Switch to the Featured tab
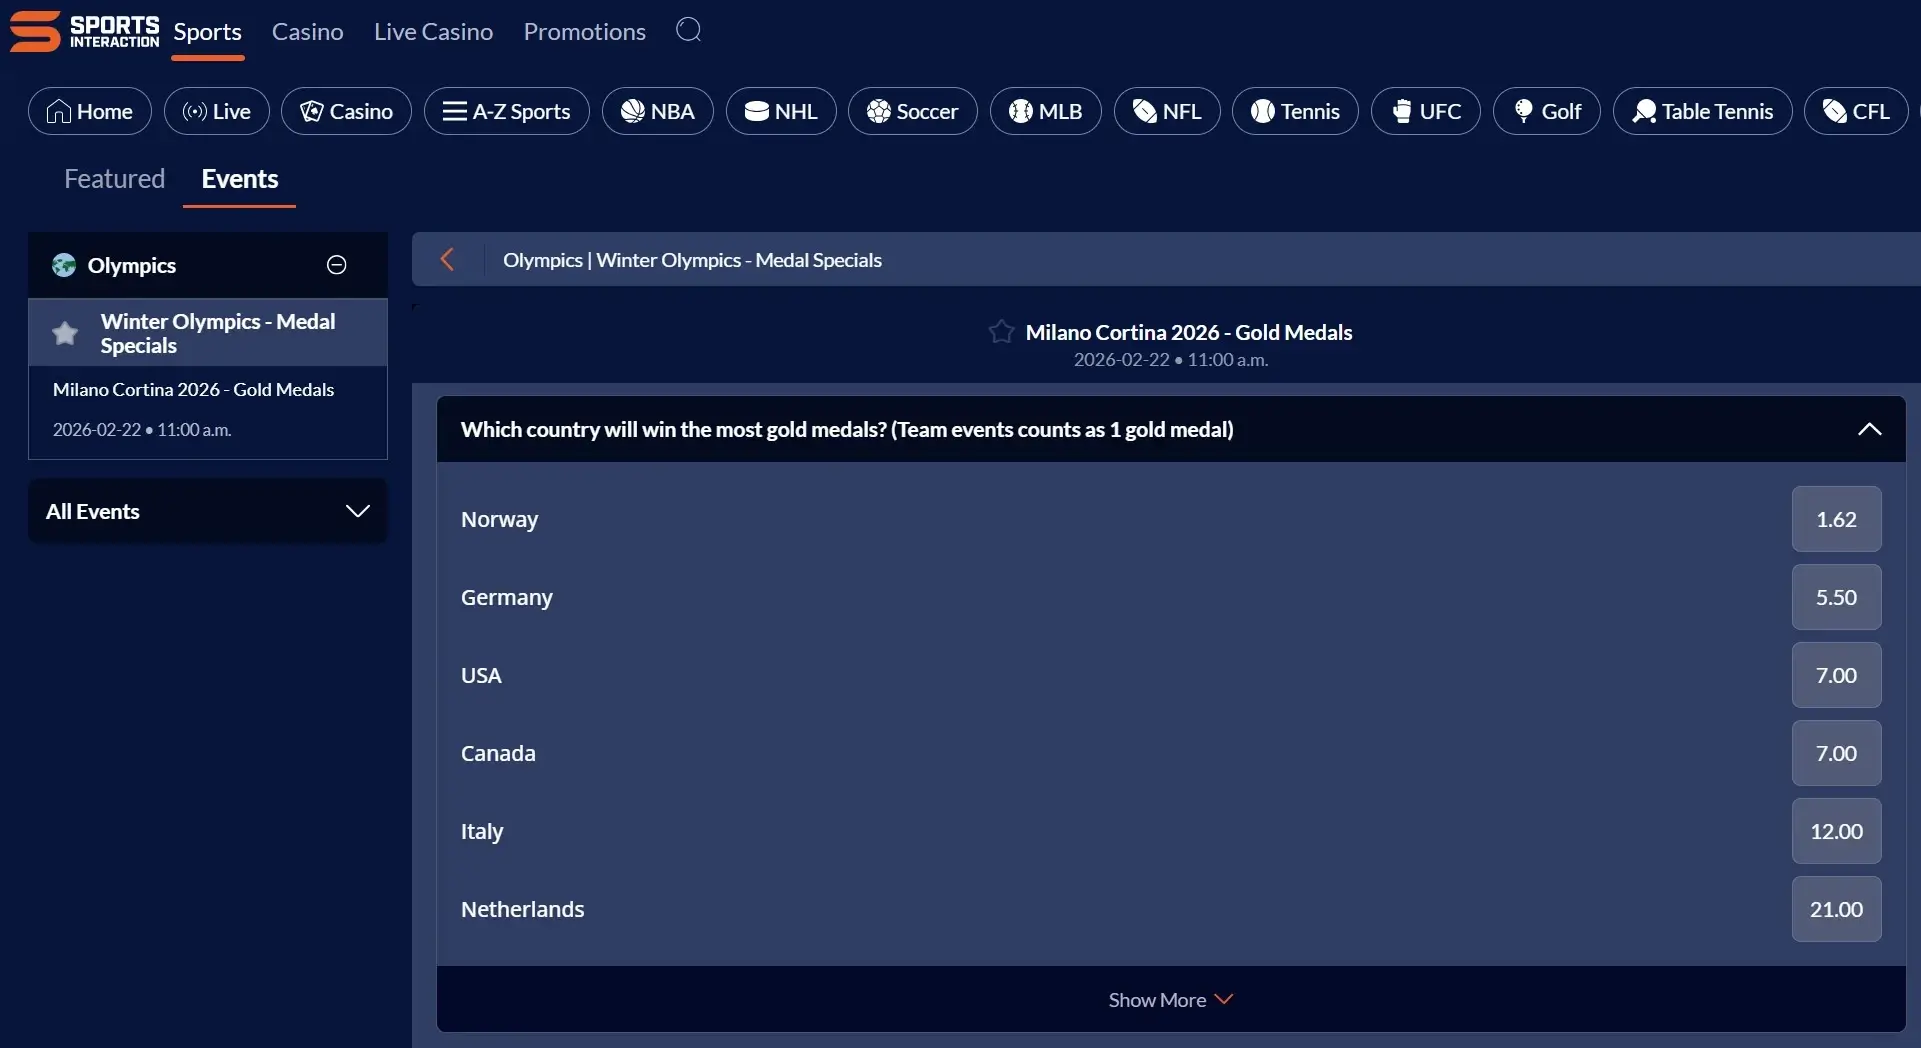The height and width of the screenshot is (1048, 1921). (114, 179)
